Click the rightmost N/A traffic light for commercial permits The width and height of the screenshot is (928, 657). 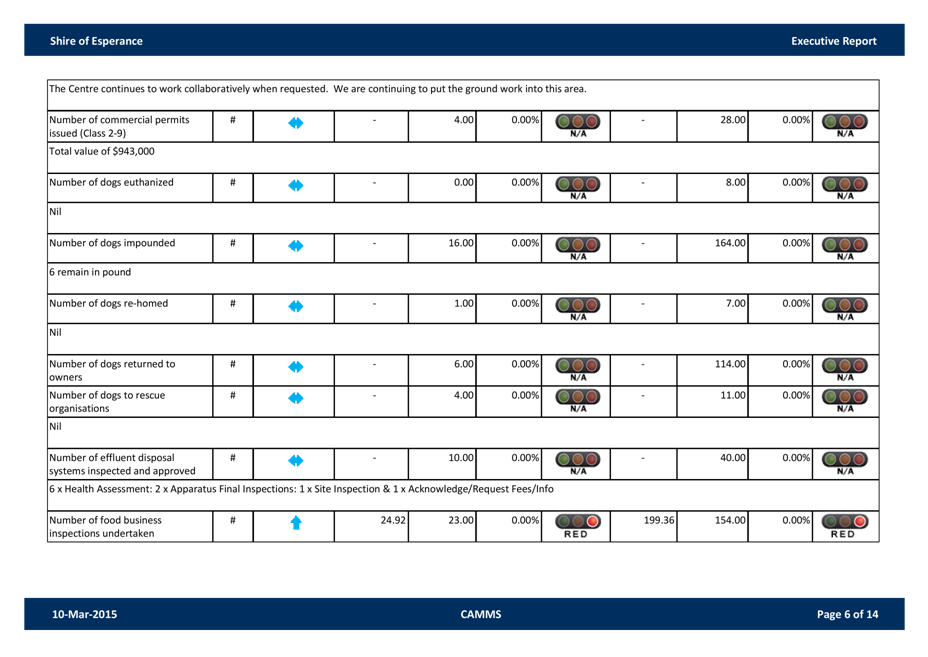[845, 126]
